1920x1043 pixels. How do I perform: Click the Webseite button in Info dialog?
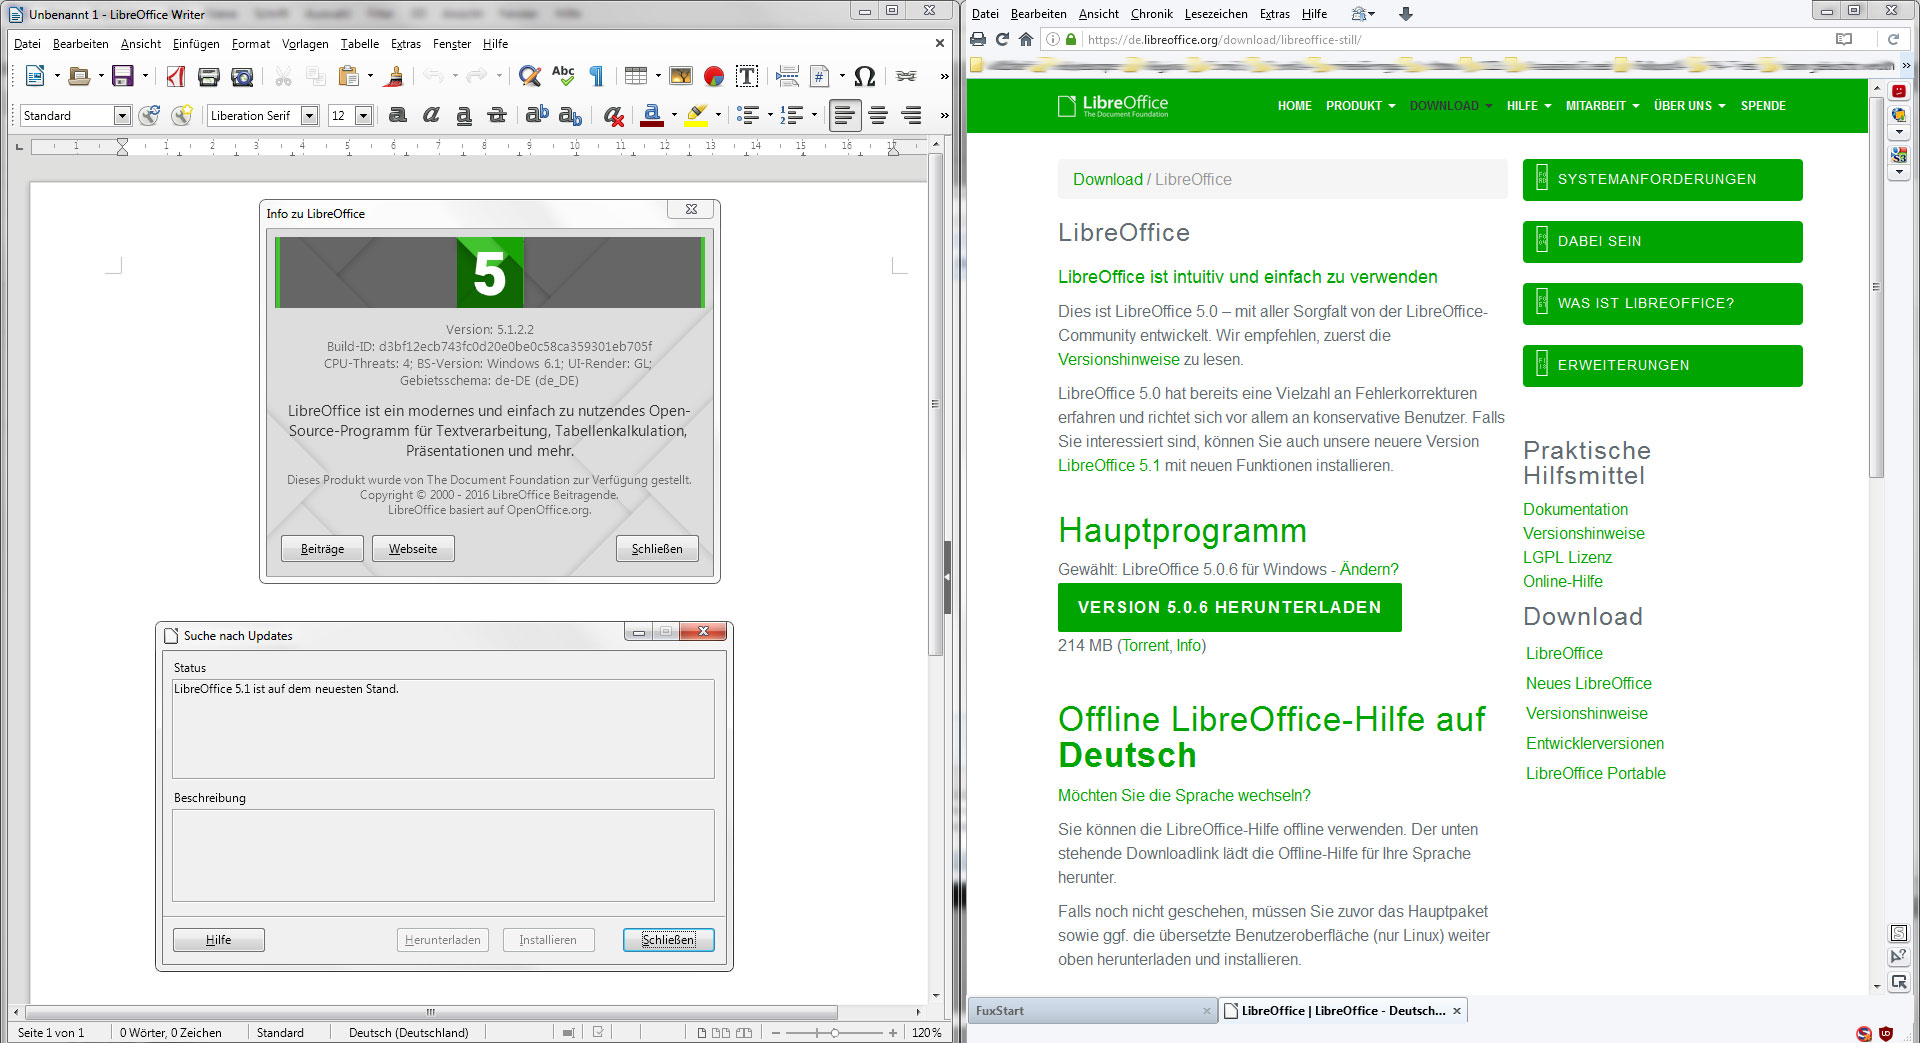413,549
